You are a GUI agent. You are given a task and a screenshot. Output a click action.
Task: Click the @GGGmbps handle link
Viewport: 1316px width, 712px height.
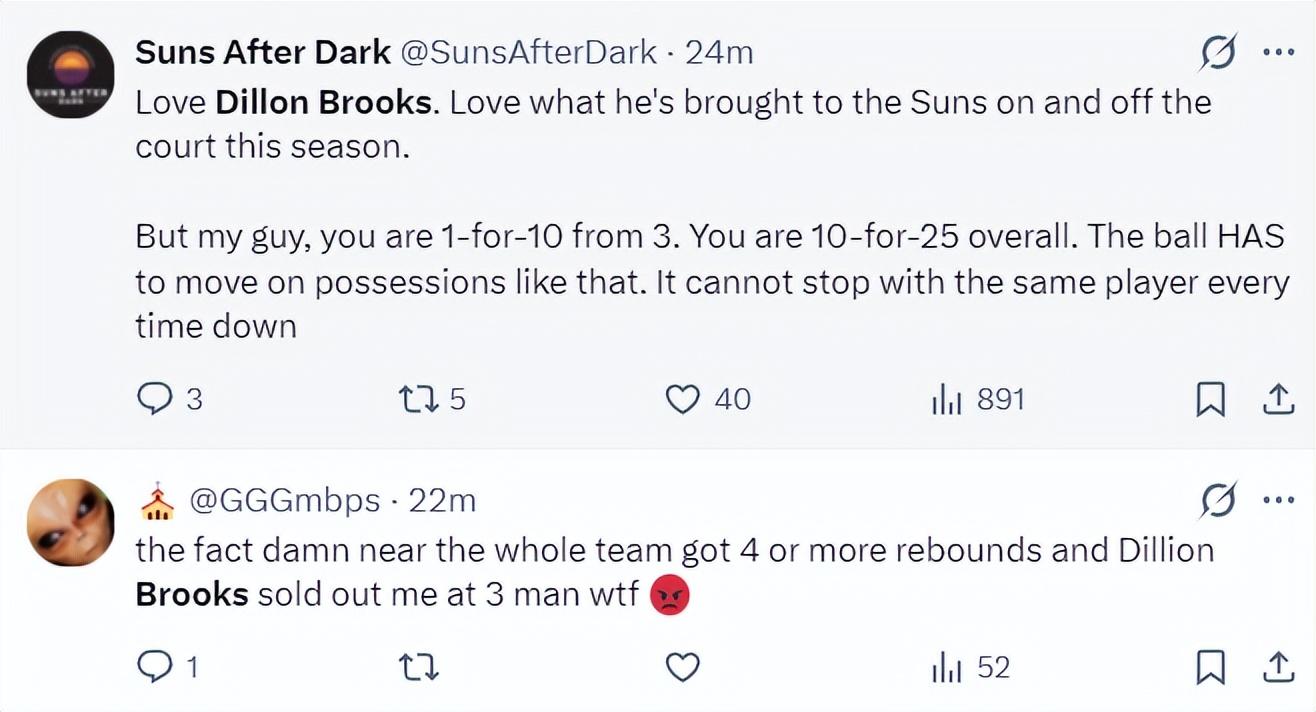(283, 500)
